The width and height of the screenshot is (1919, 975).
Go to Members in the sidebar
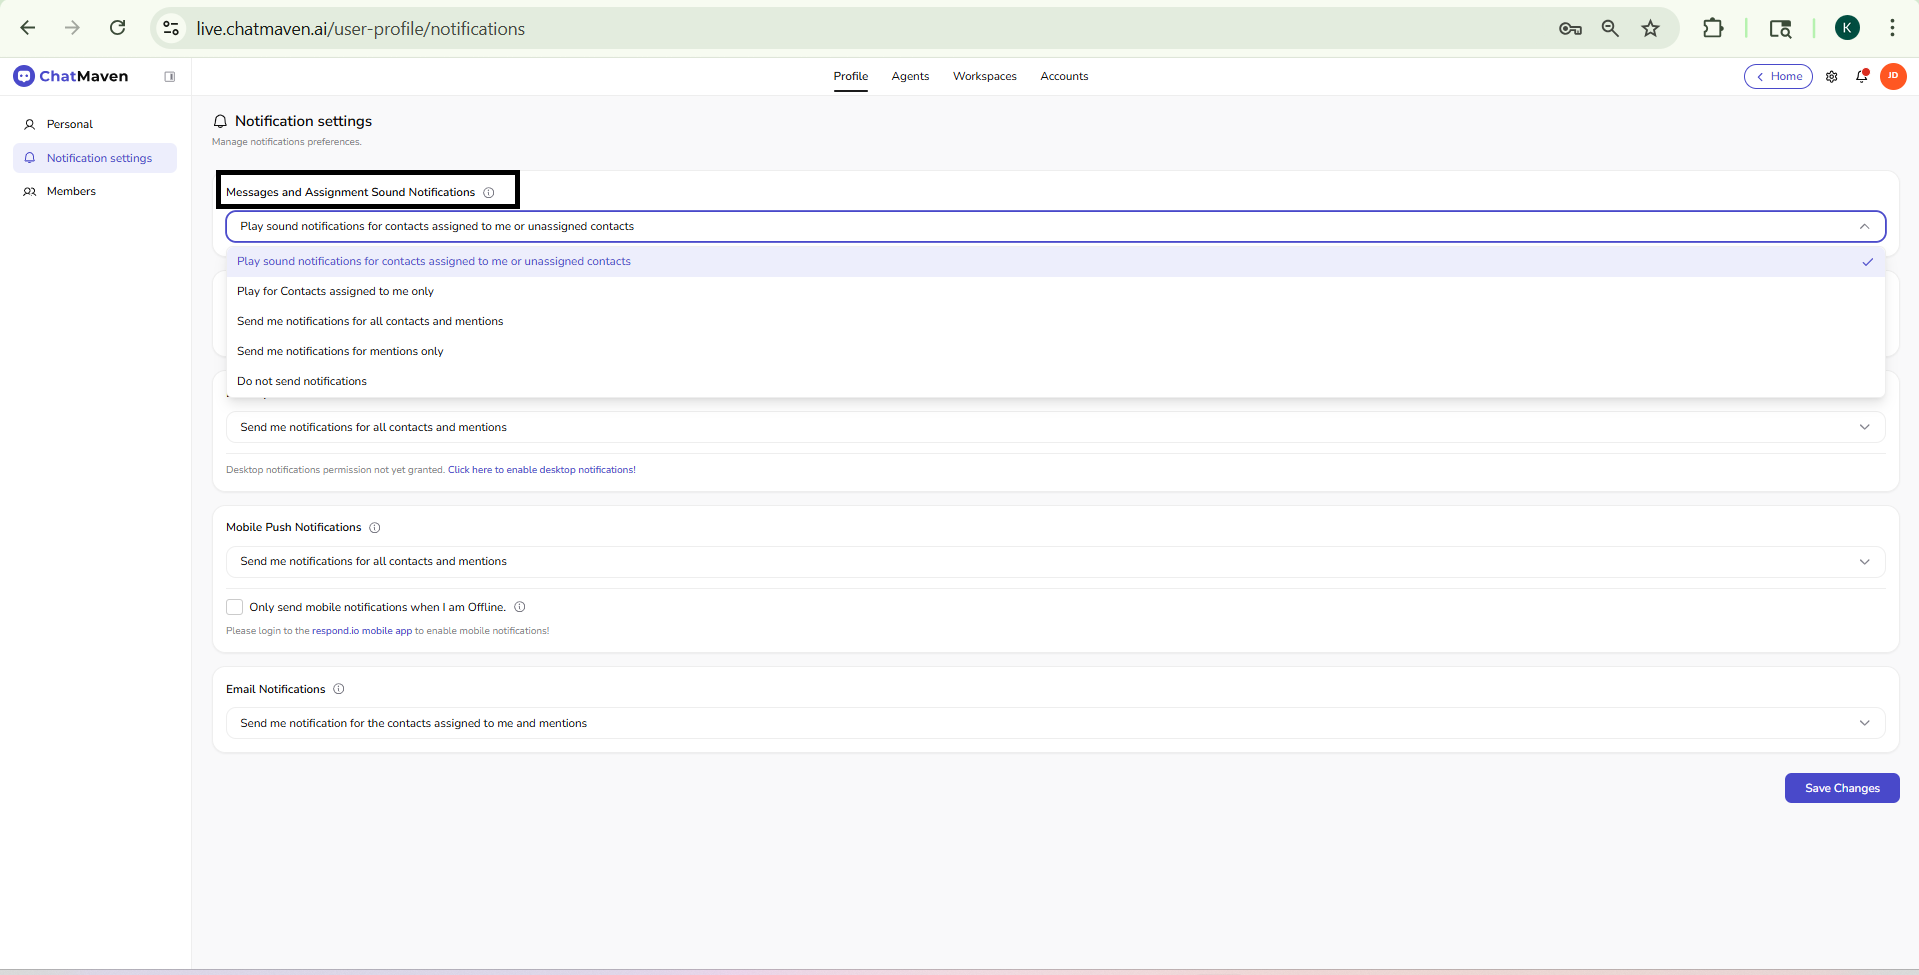pos(71,192)
